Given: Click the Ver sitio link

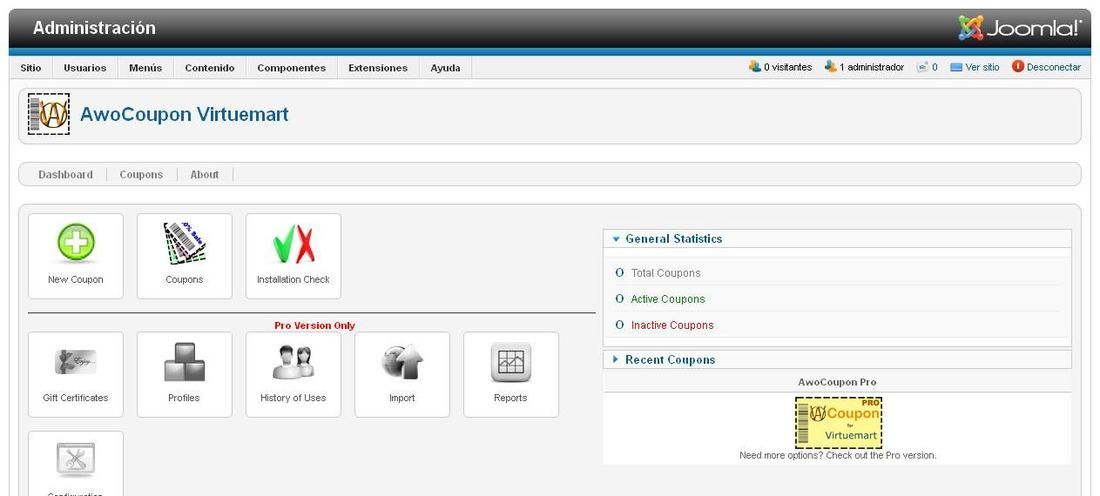Looking at the screenshot, I should (982, 67).
